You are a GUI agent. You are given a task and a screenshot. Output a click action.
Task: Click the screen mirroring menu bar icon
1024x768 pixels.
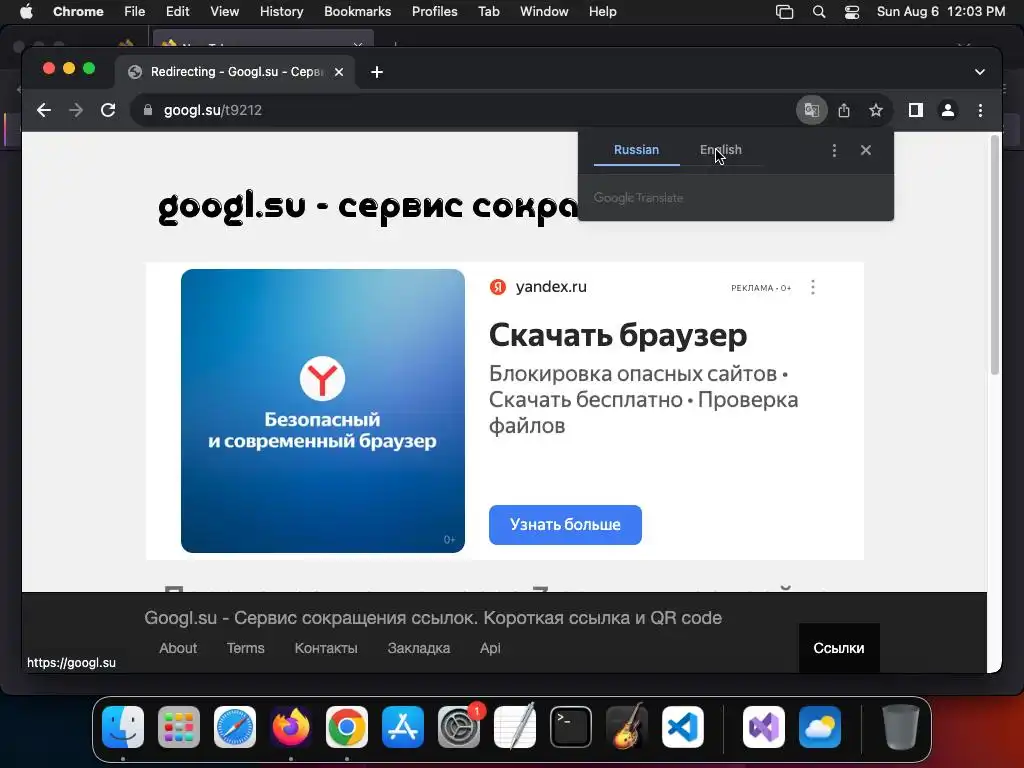(x=784, y=12)
